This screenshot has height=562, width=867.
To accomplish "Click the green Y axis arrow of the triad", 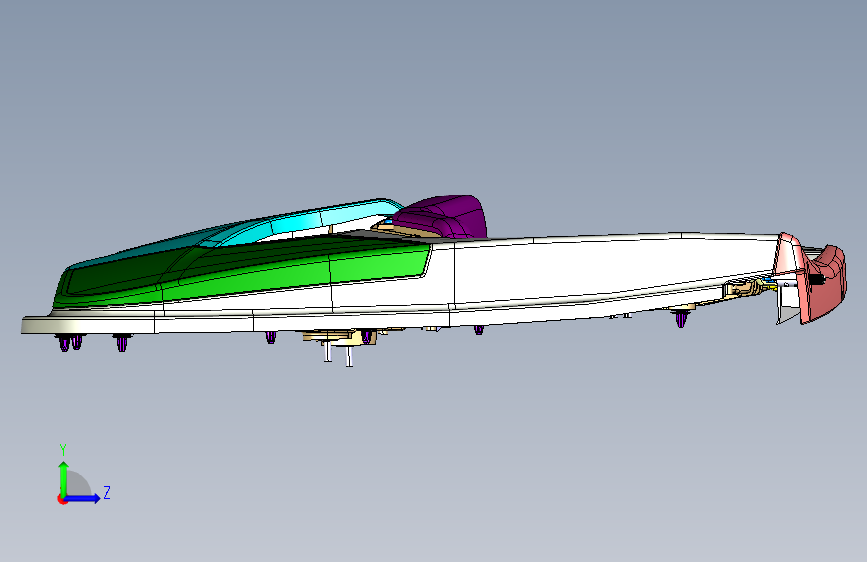I will point(64,478).
